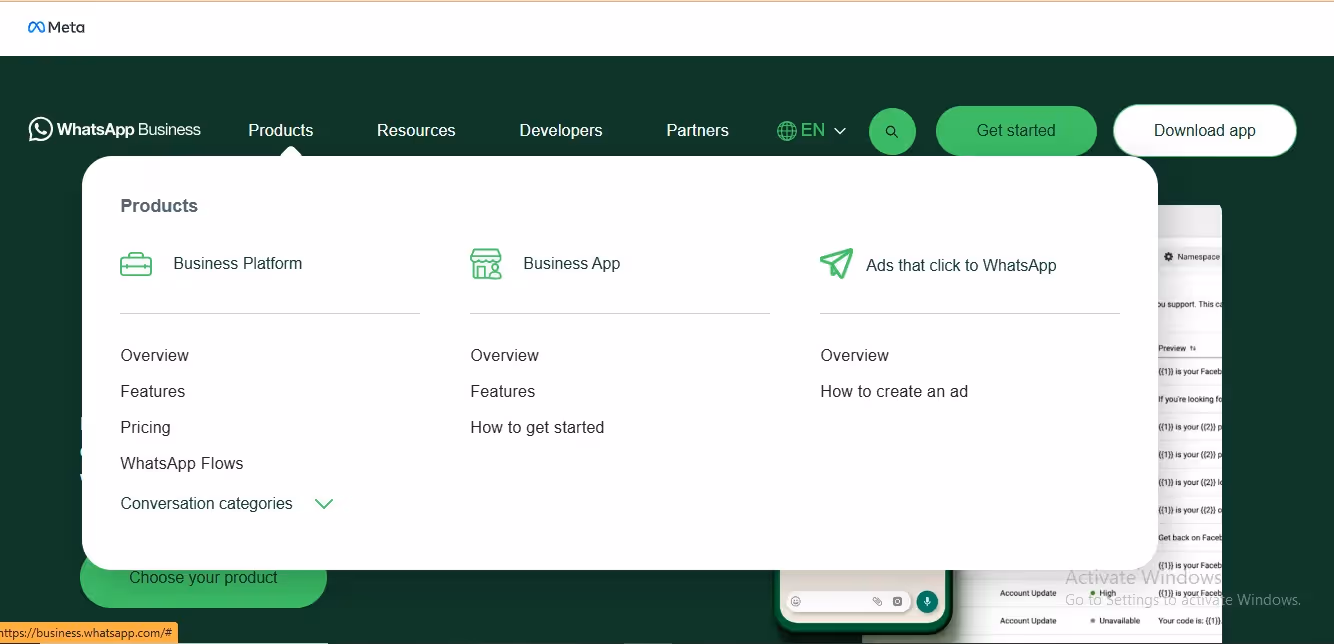Open the Business App heading link

pos(572,263)
